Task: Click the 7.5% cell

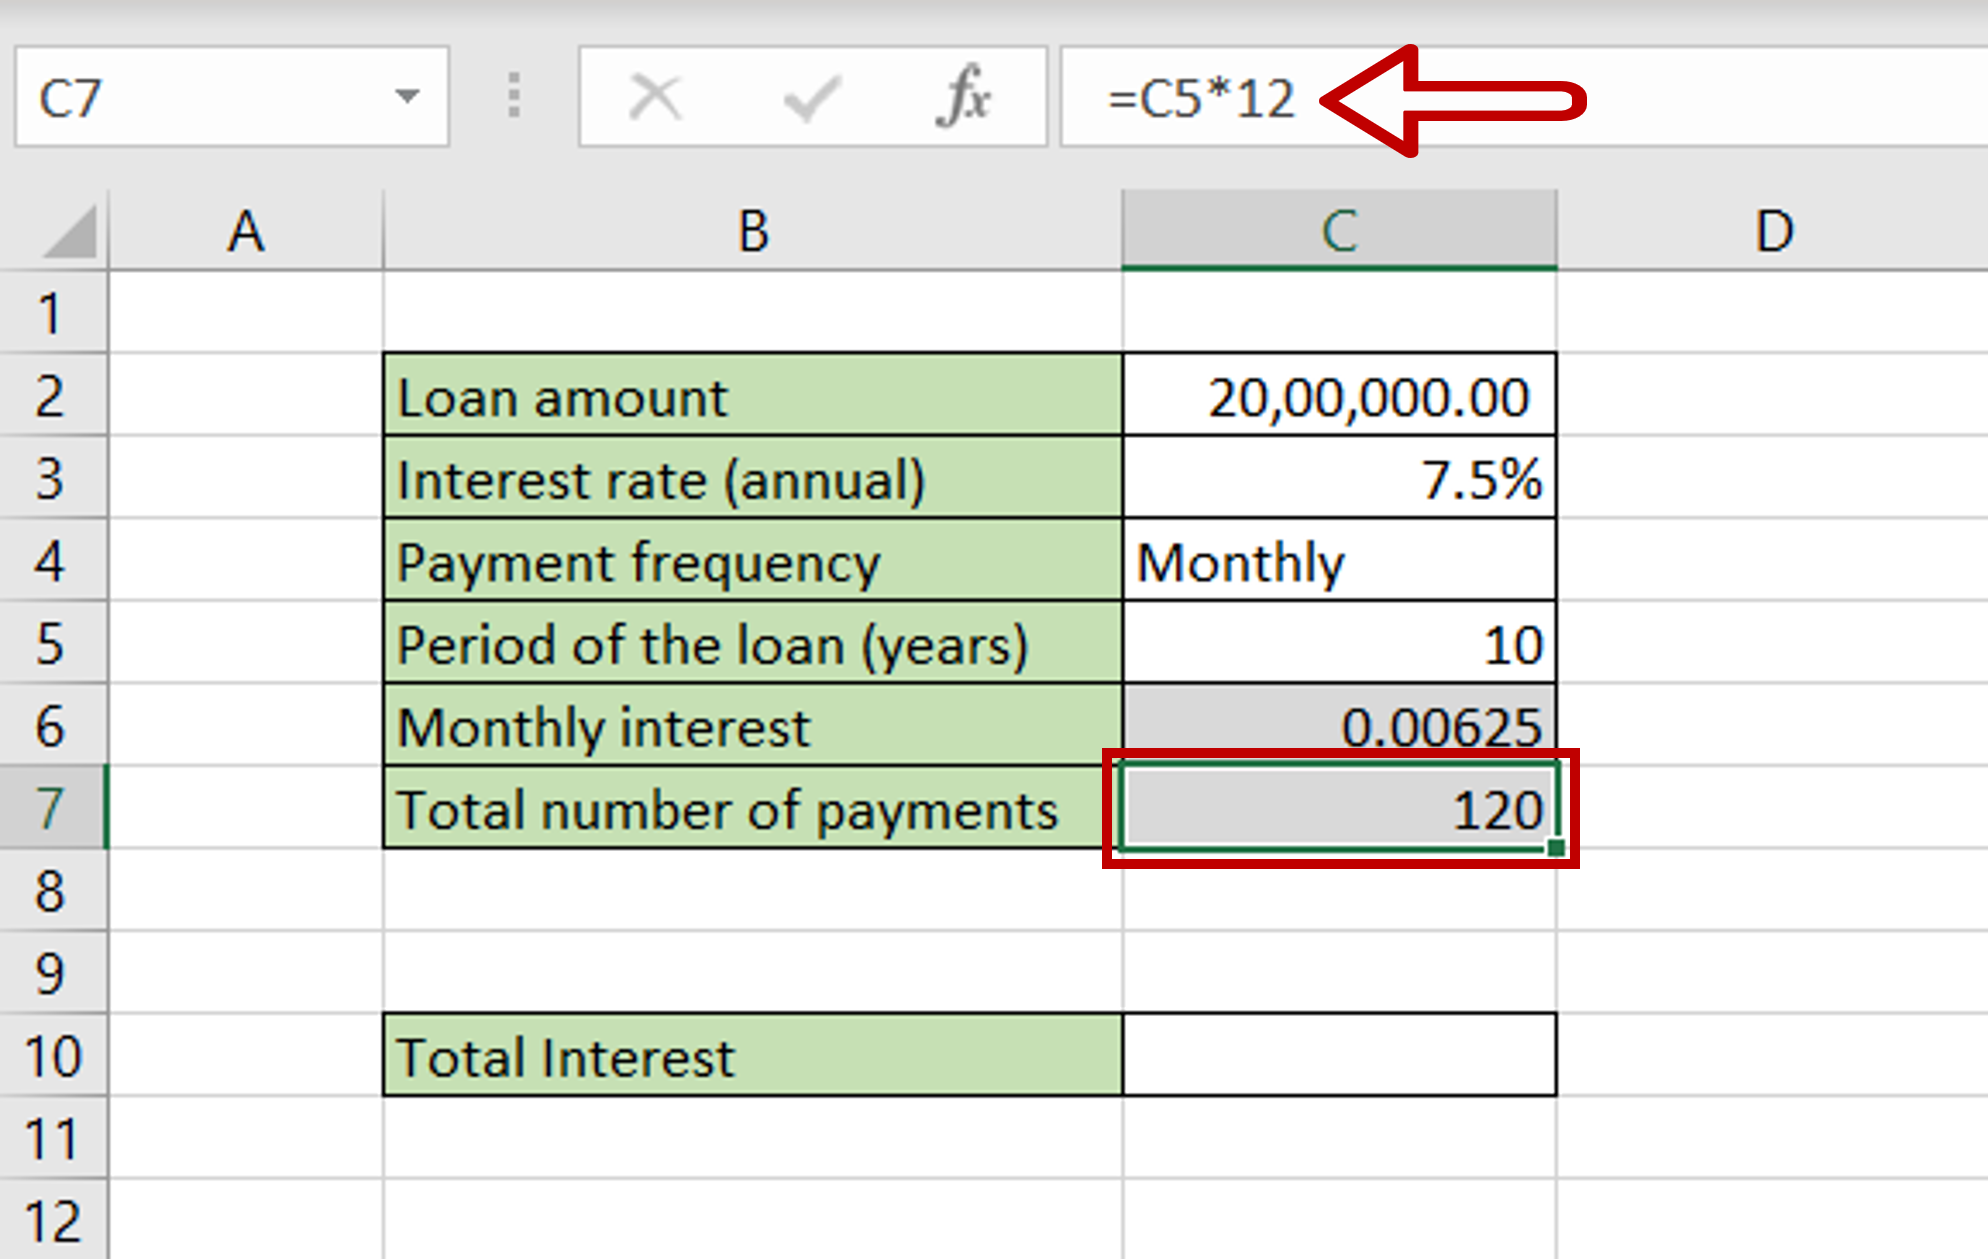Action: pyautogui.click(x=1339, y=478)
